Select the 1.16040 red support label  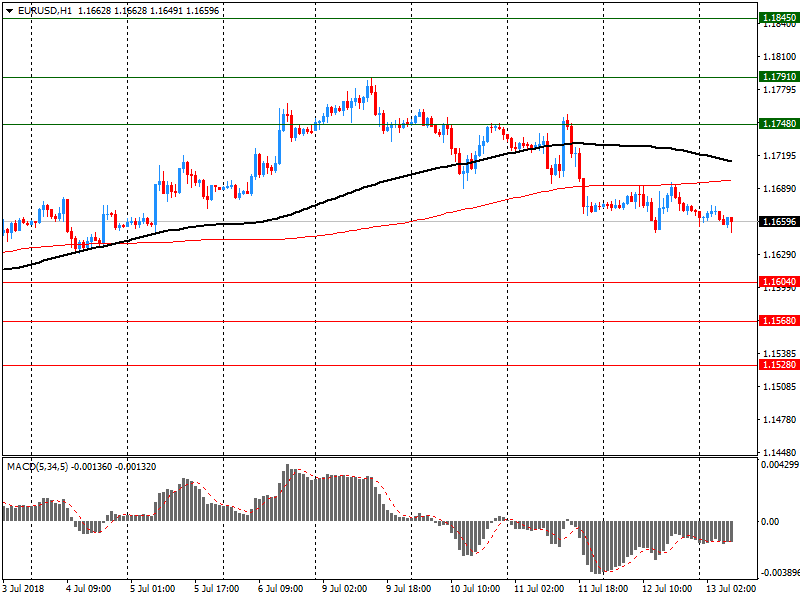coord(777,282)
